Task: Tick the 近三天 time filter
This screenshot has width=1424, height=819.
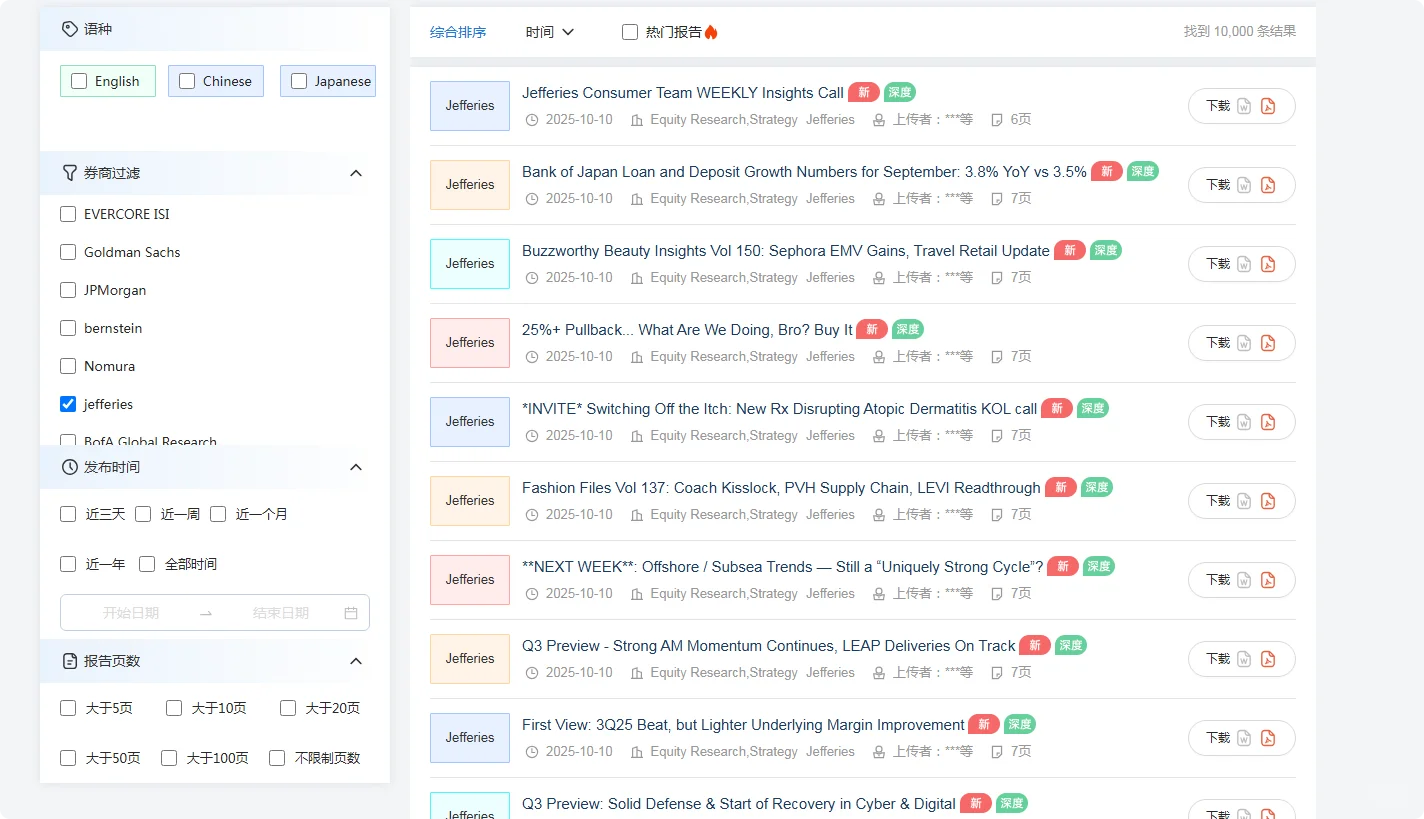Action: pyautogui.click(x=68, y=514)
